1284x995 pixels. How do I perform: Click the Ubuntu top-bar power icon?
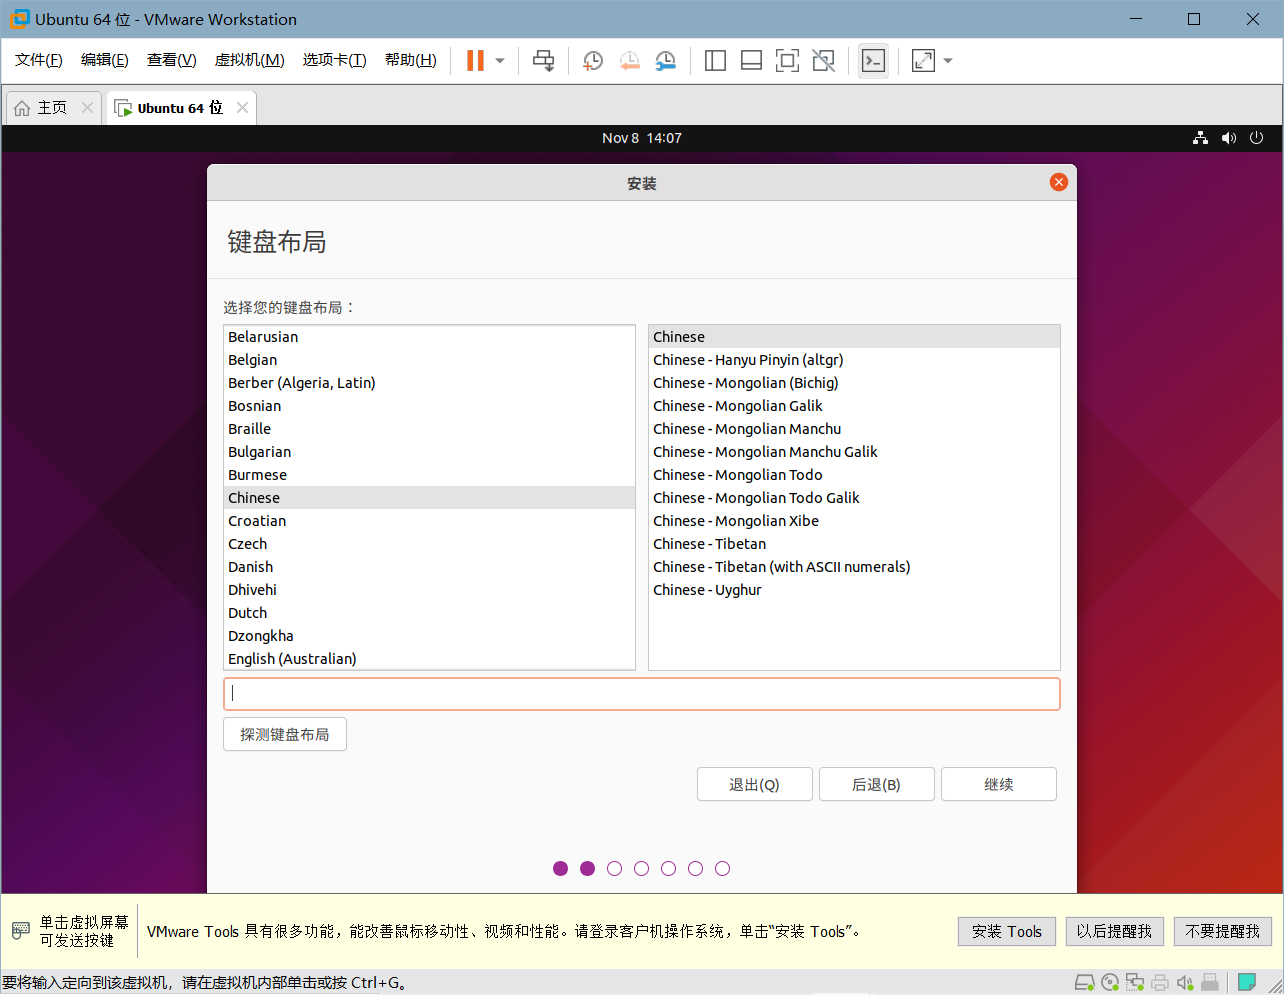1257,138
